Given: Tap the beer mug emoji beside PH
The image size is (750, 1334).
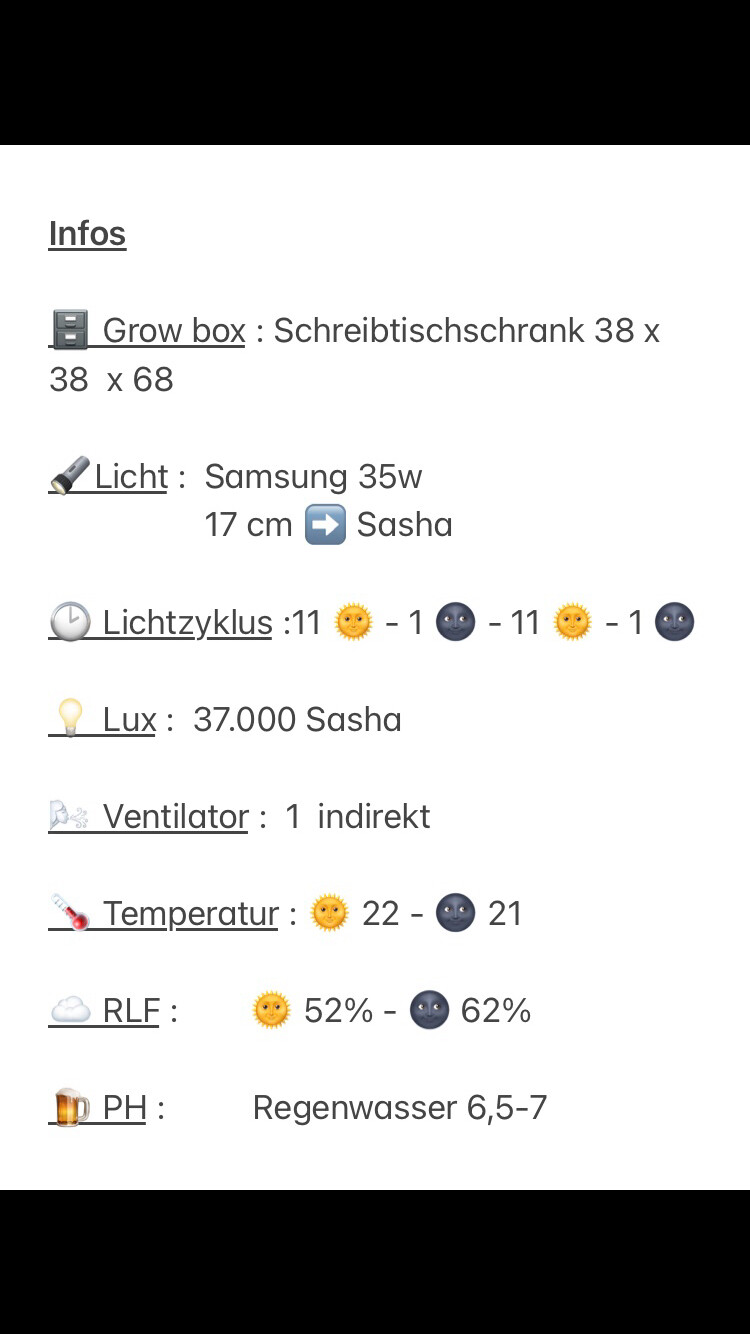Looking at the screenshot, I should [x=70, y=1108].
